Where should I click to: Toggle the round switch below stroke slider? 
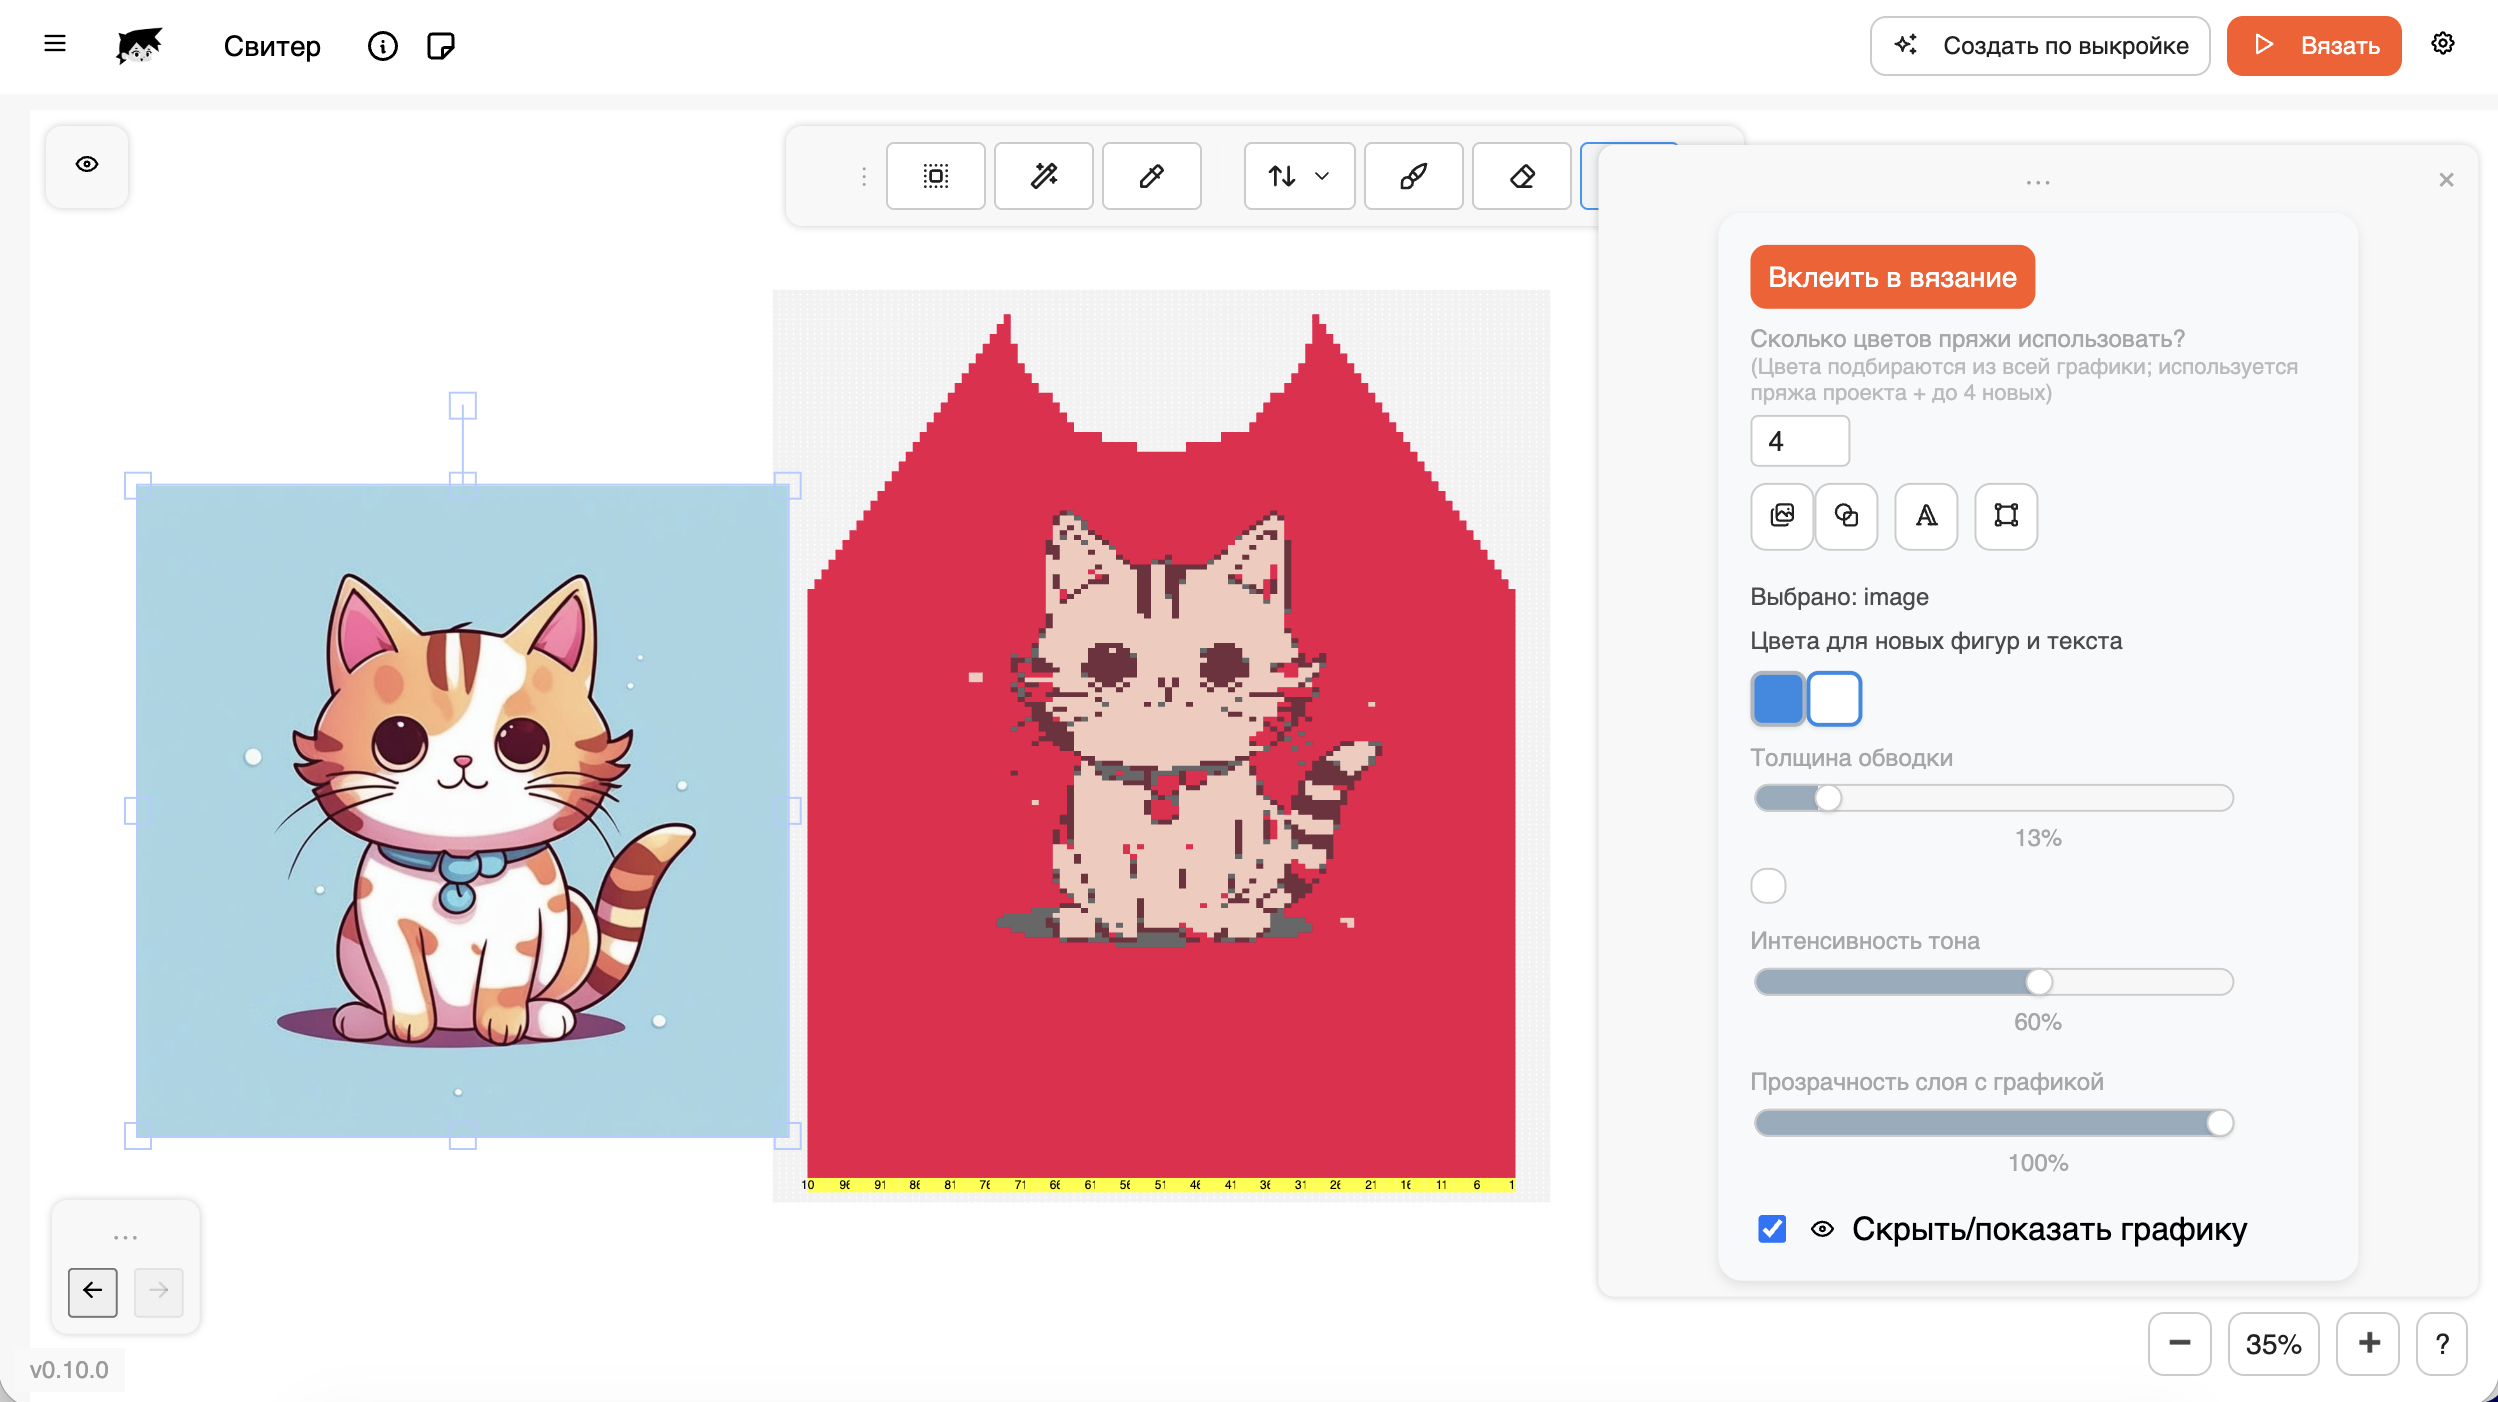coord(1768,886)
